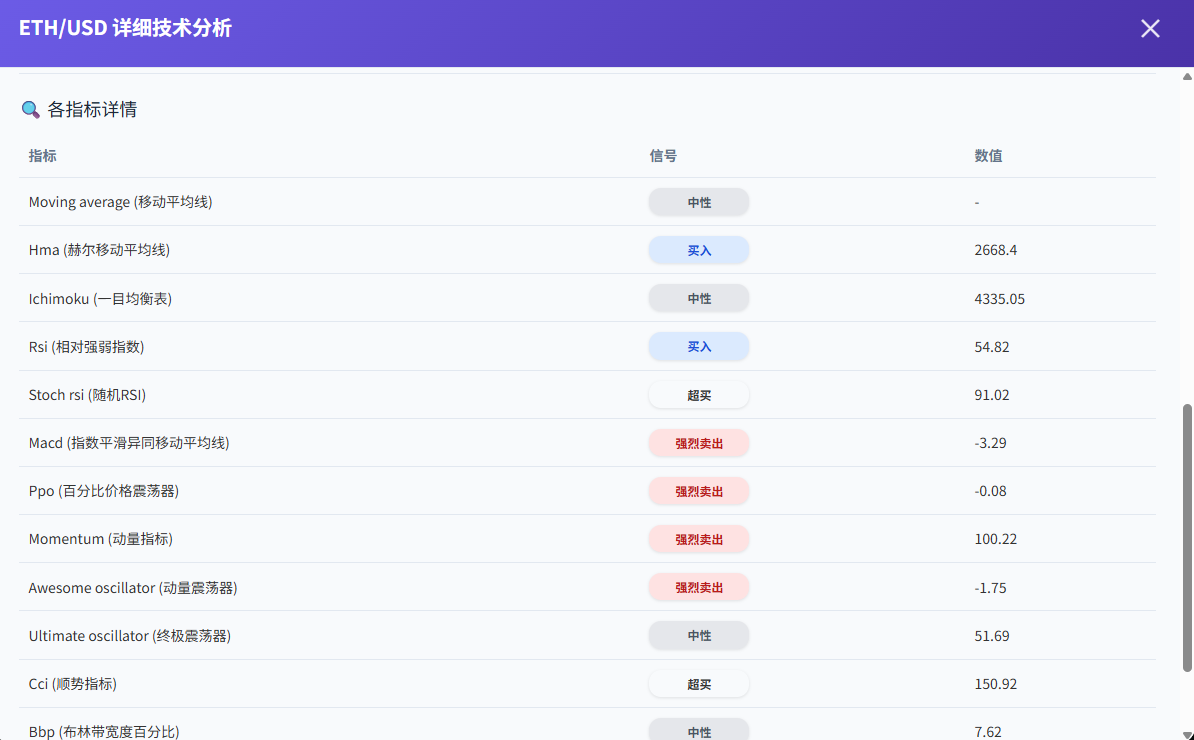Click the 超买 badge for Stoch rsi
Screen dimensions: 1194x740
click(x=699, y=395)
